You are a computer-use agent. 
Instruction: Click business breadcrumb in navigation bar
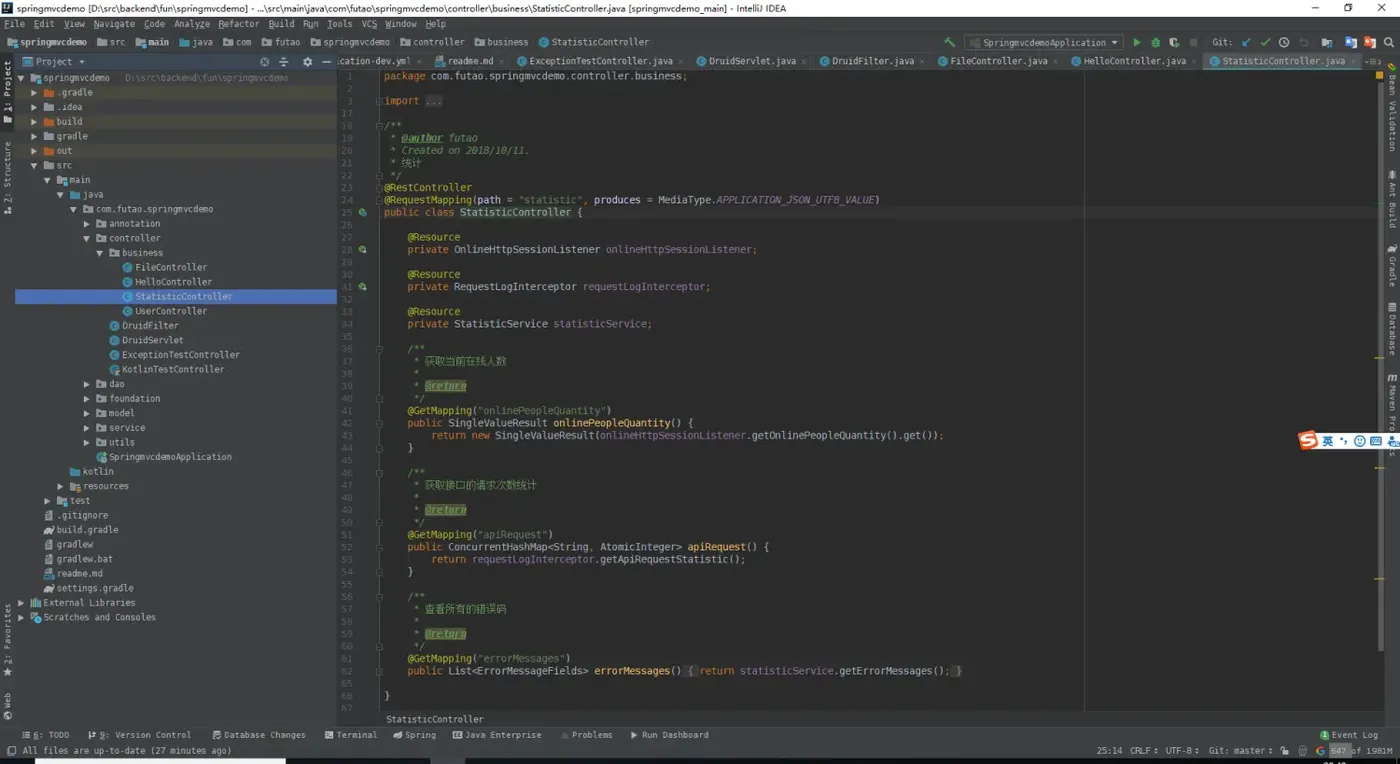[501, 42]
